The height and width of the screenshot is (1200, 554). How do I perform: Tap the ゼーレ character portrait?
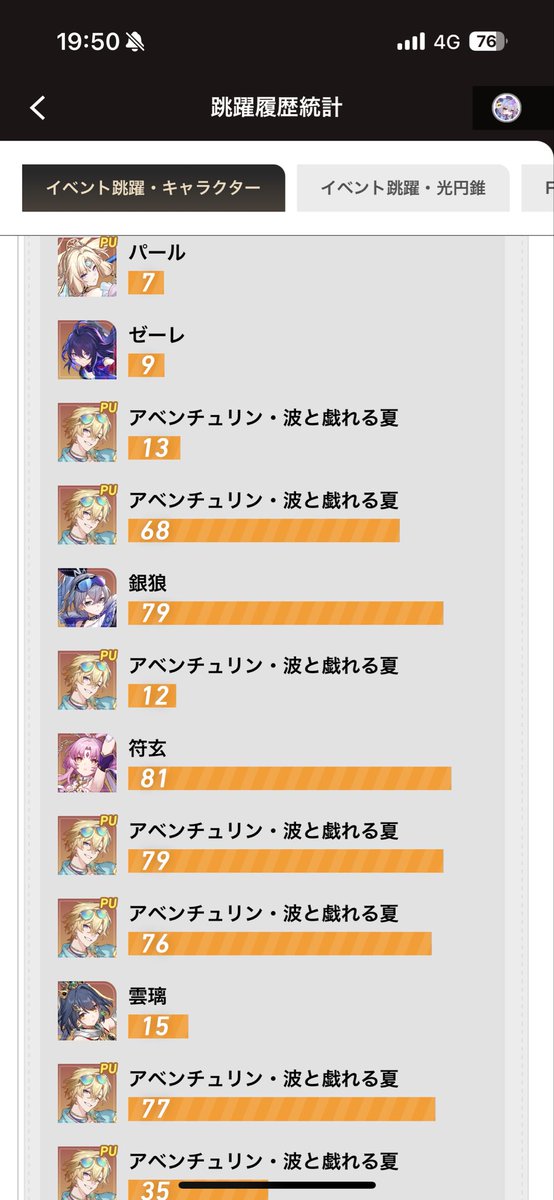pos(87,350)
